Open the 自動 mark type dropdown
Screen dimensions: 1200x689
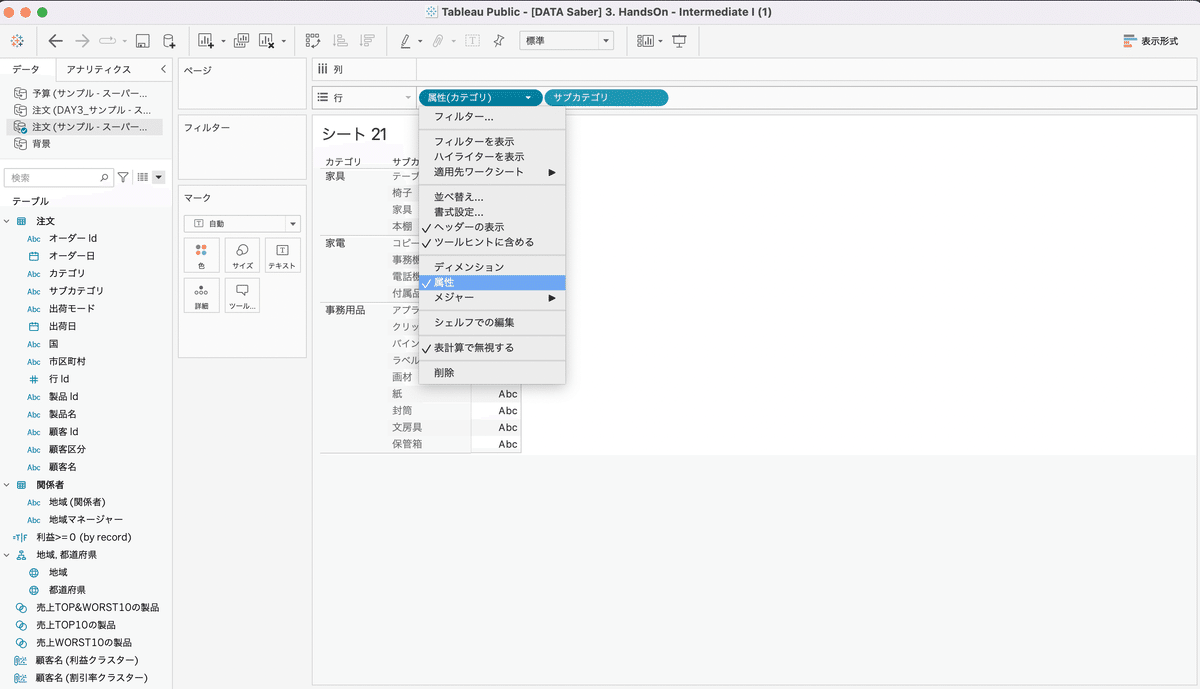[242, 224]
